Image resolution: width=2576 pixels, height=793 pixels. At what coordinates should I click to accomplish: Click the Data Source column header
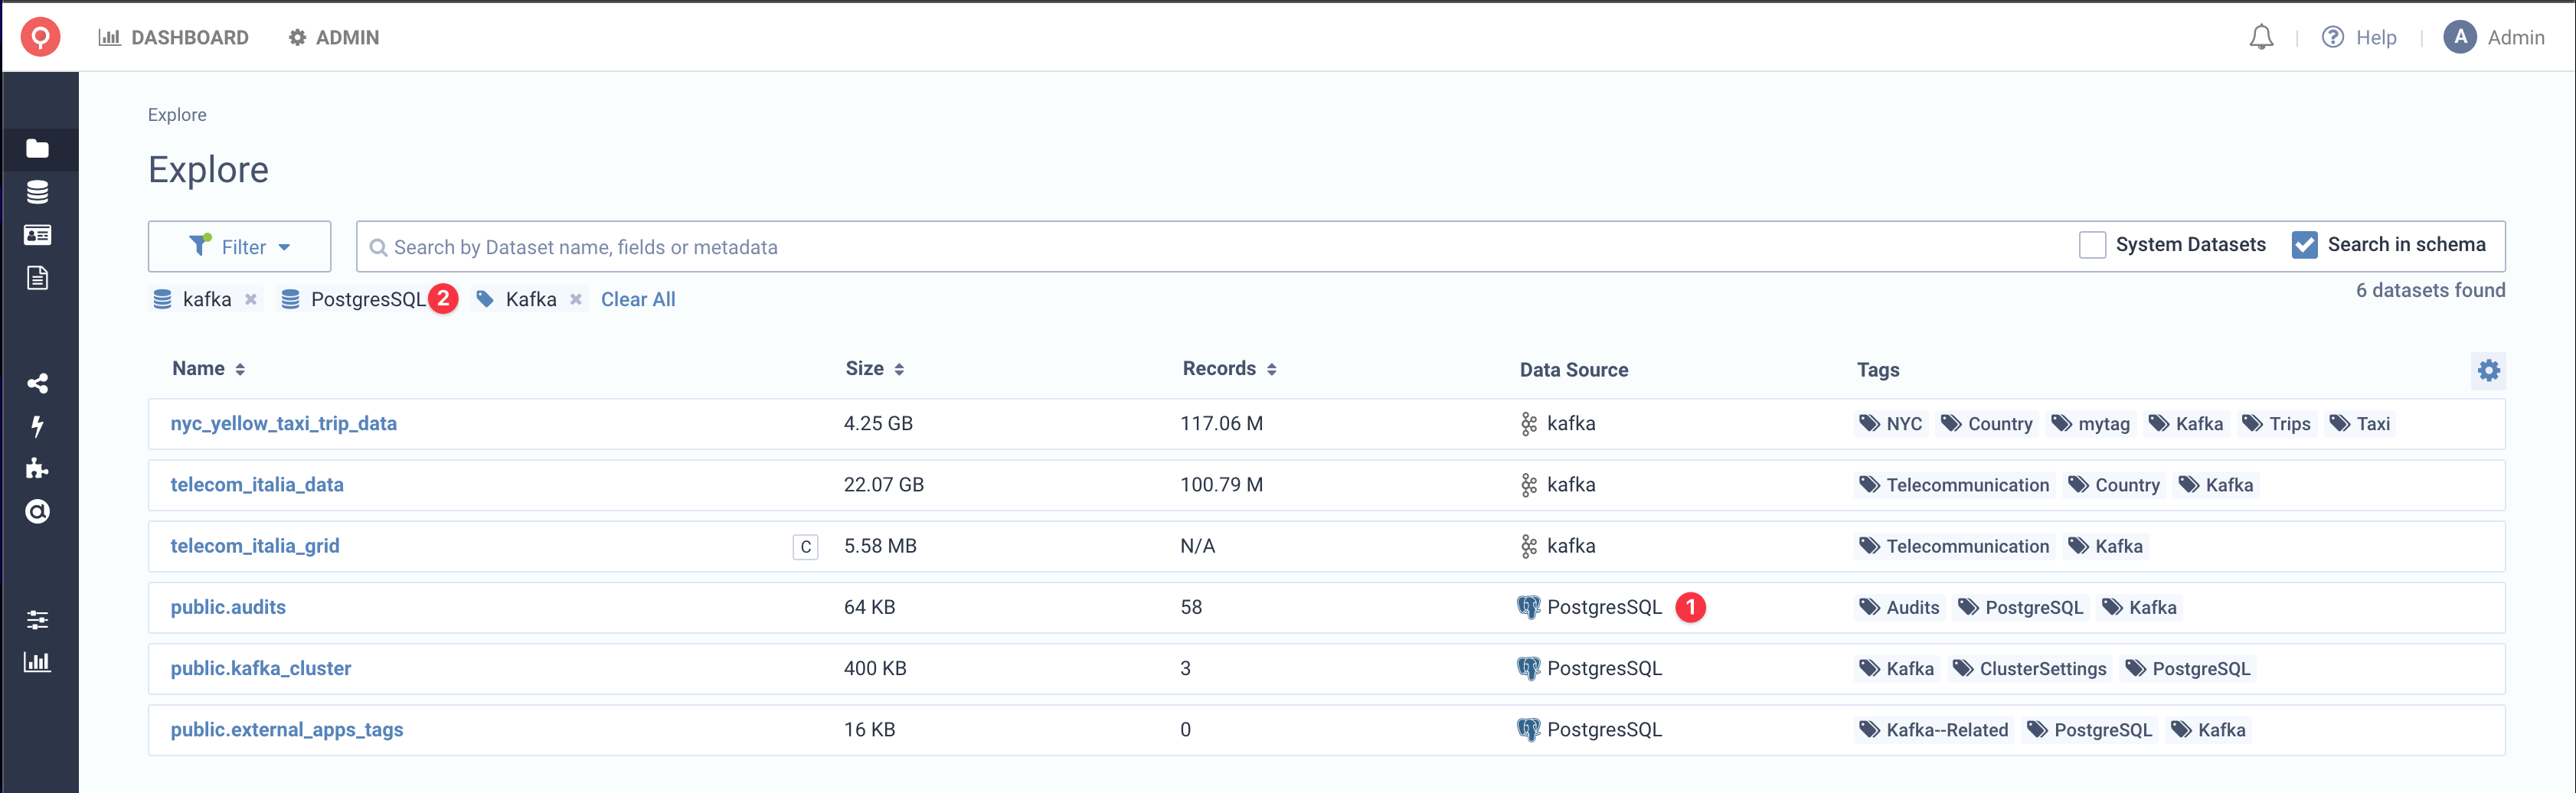pos(1574,370)
